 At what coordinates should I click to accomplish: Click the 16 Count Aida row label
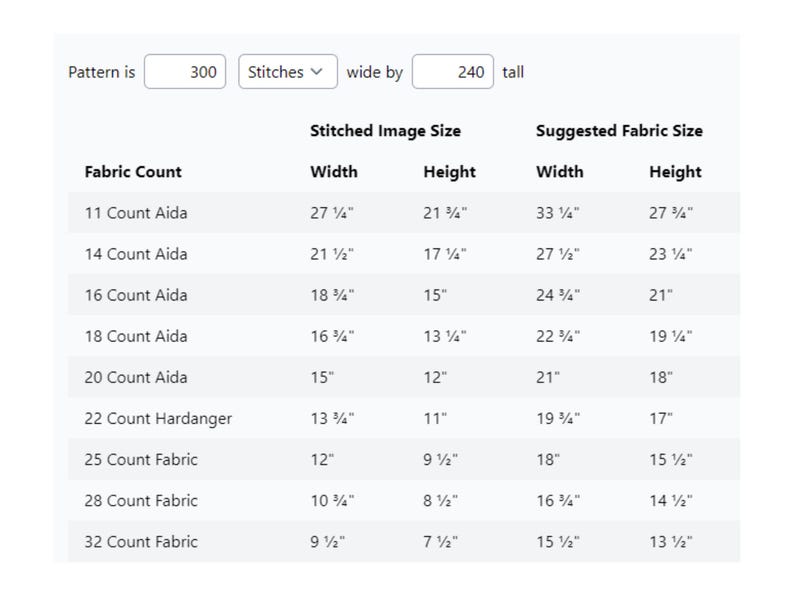tap(136, 295)
